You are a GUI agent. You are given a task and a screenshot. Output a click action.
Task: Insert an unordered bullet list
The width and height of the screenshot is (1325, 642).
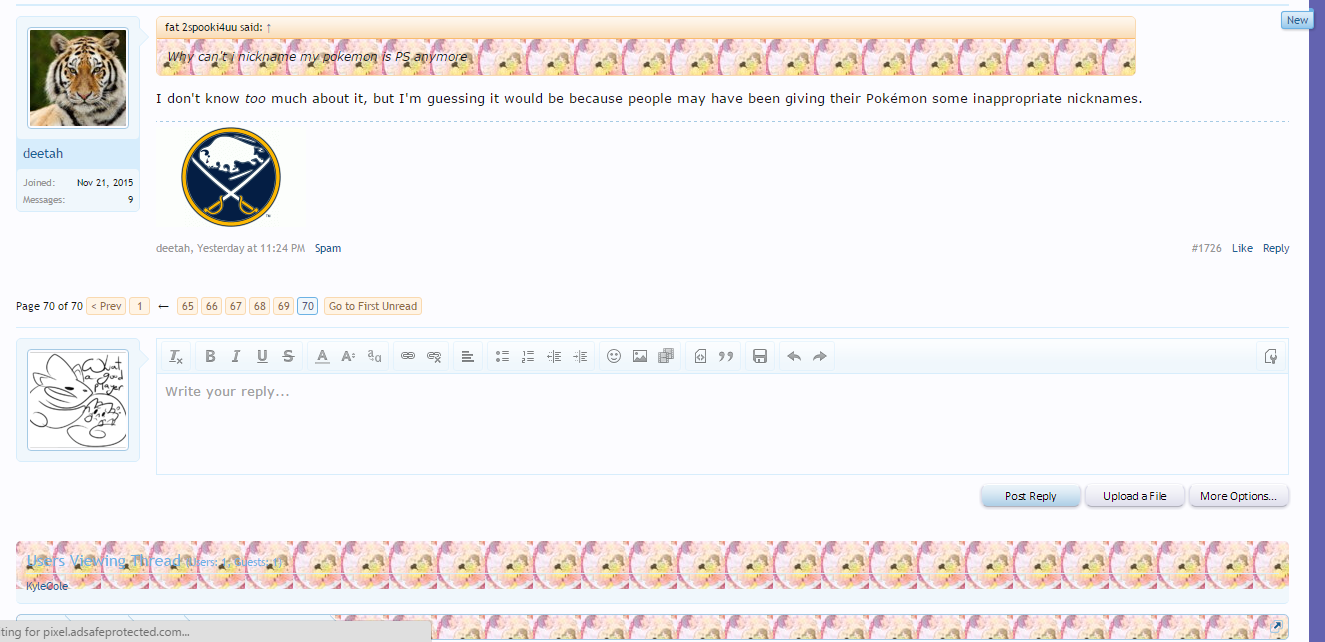coord(502,356)
